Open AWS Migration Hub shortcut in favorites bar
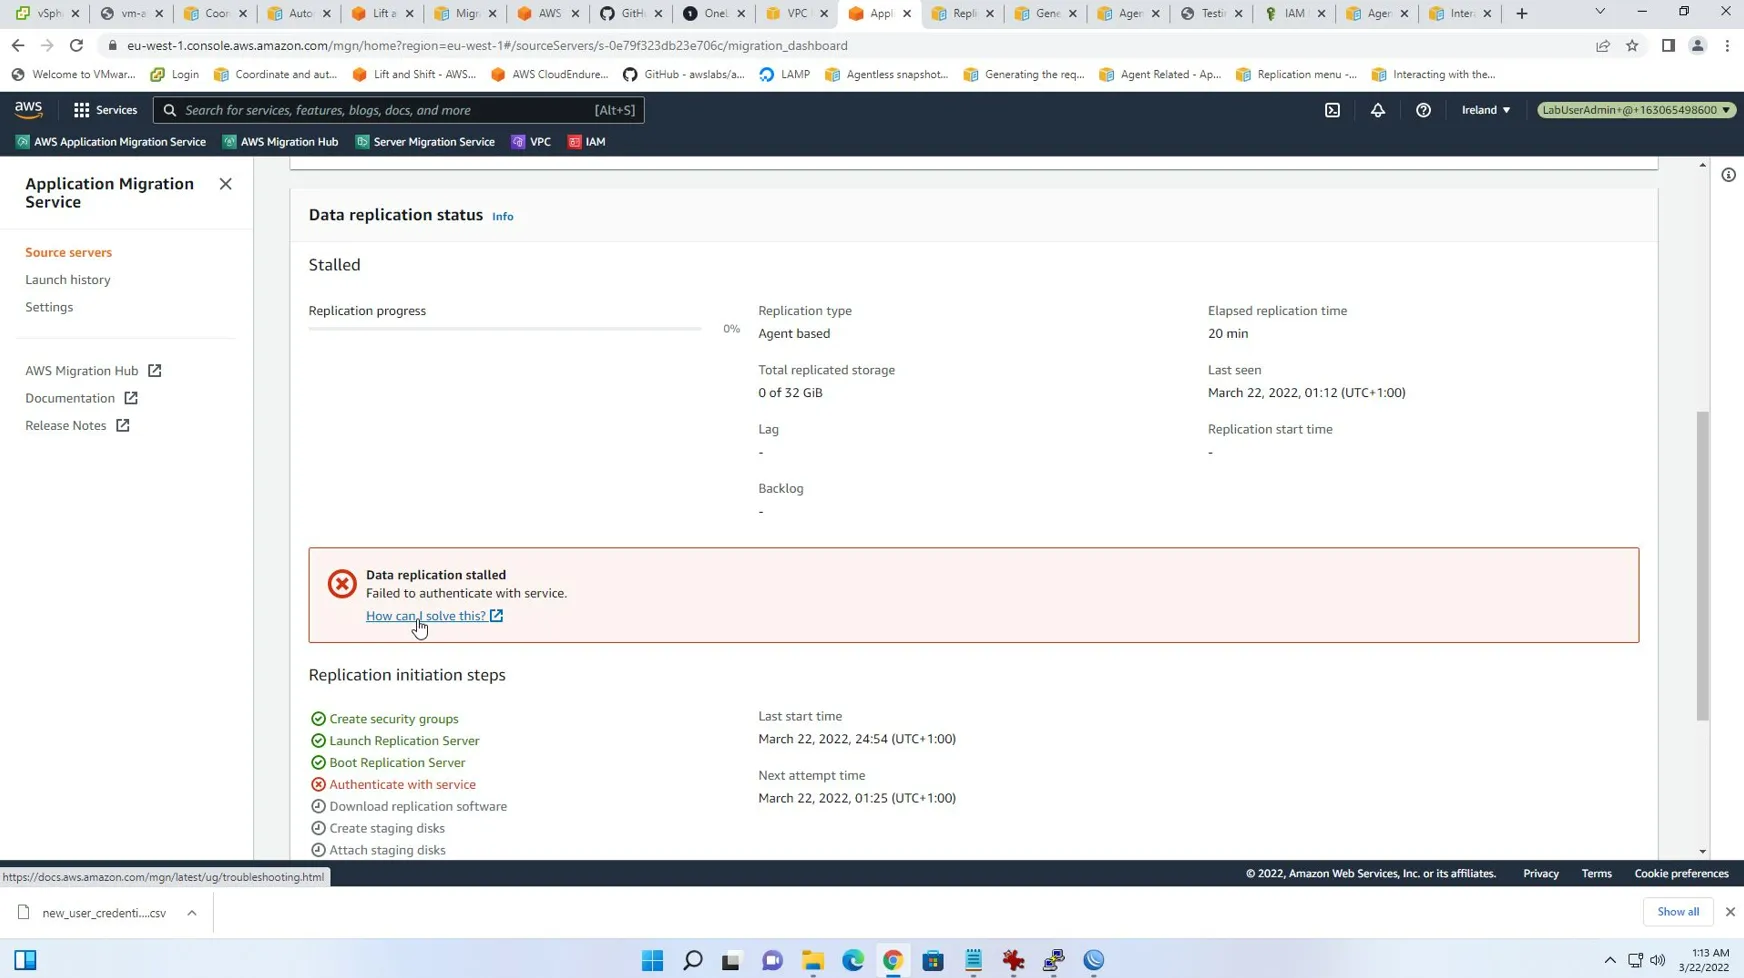The width and height of the screenshot is (1744, 978). tap(280, 142)
